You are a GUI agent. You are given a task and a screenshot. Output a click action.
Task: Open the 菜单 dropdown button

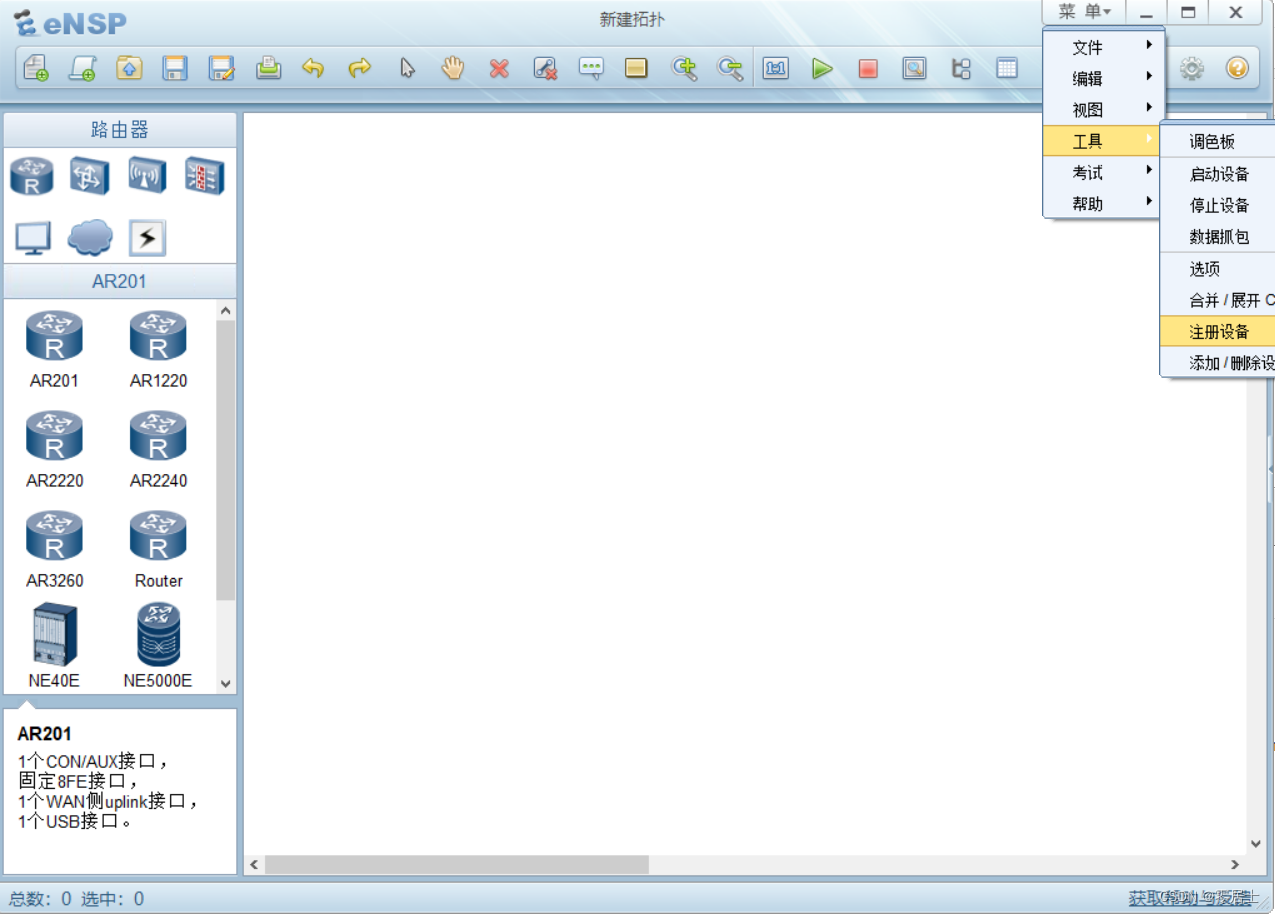[1084, 12]
